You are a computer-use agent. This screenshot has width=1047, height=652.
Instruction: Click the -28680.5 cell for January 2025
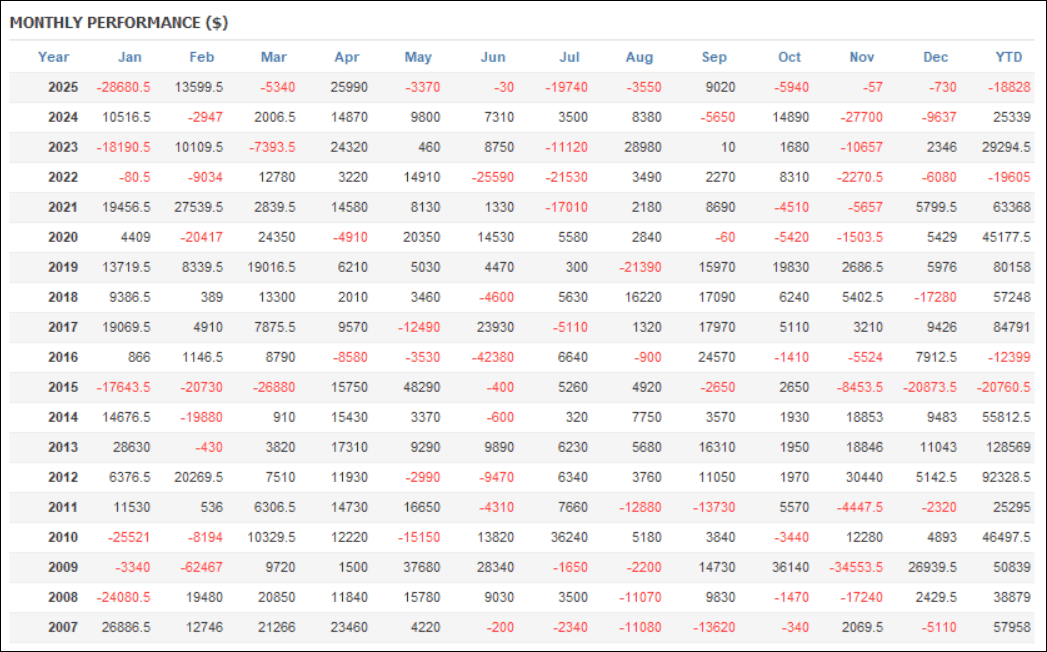pyautogui.click(x=123, y=87)
